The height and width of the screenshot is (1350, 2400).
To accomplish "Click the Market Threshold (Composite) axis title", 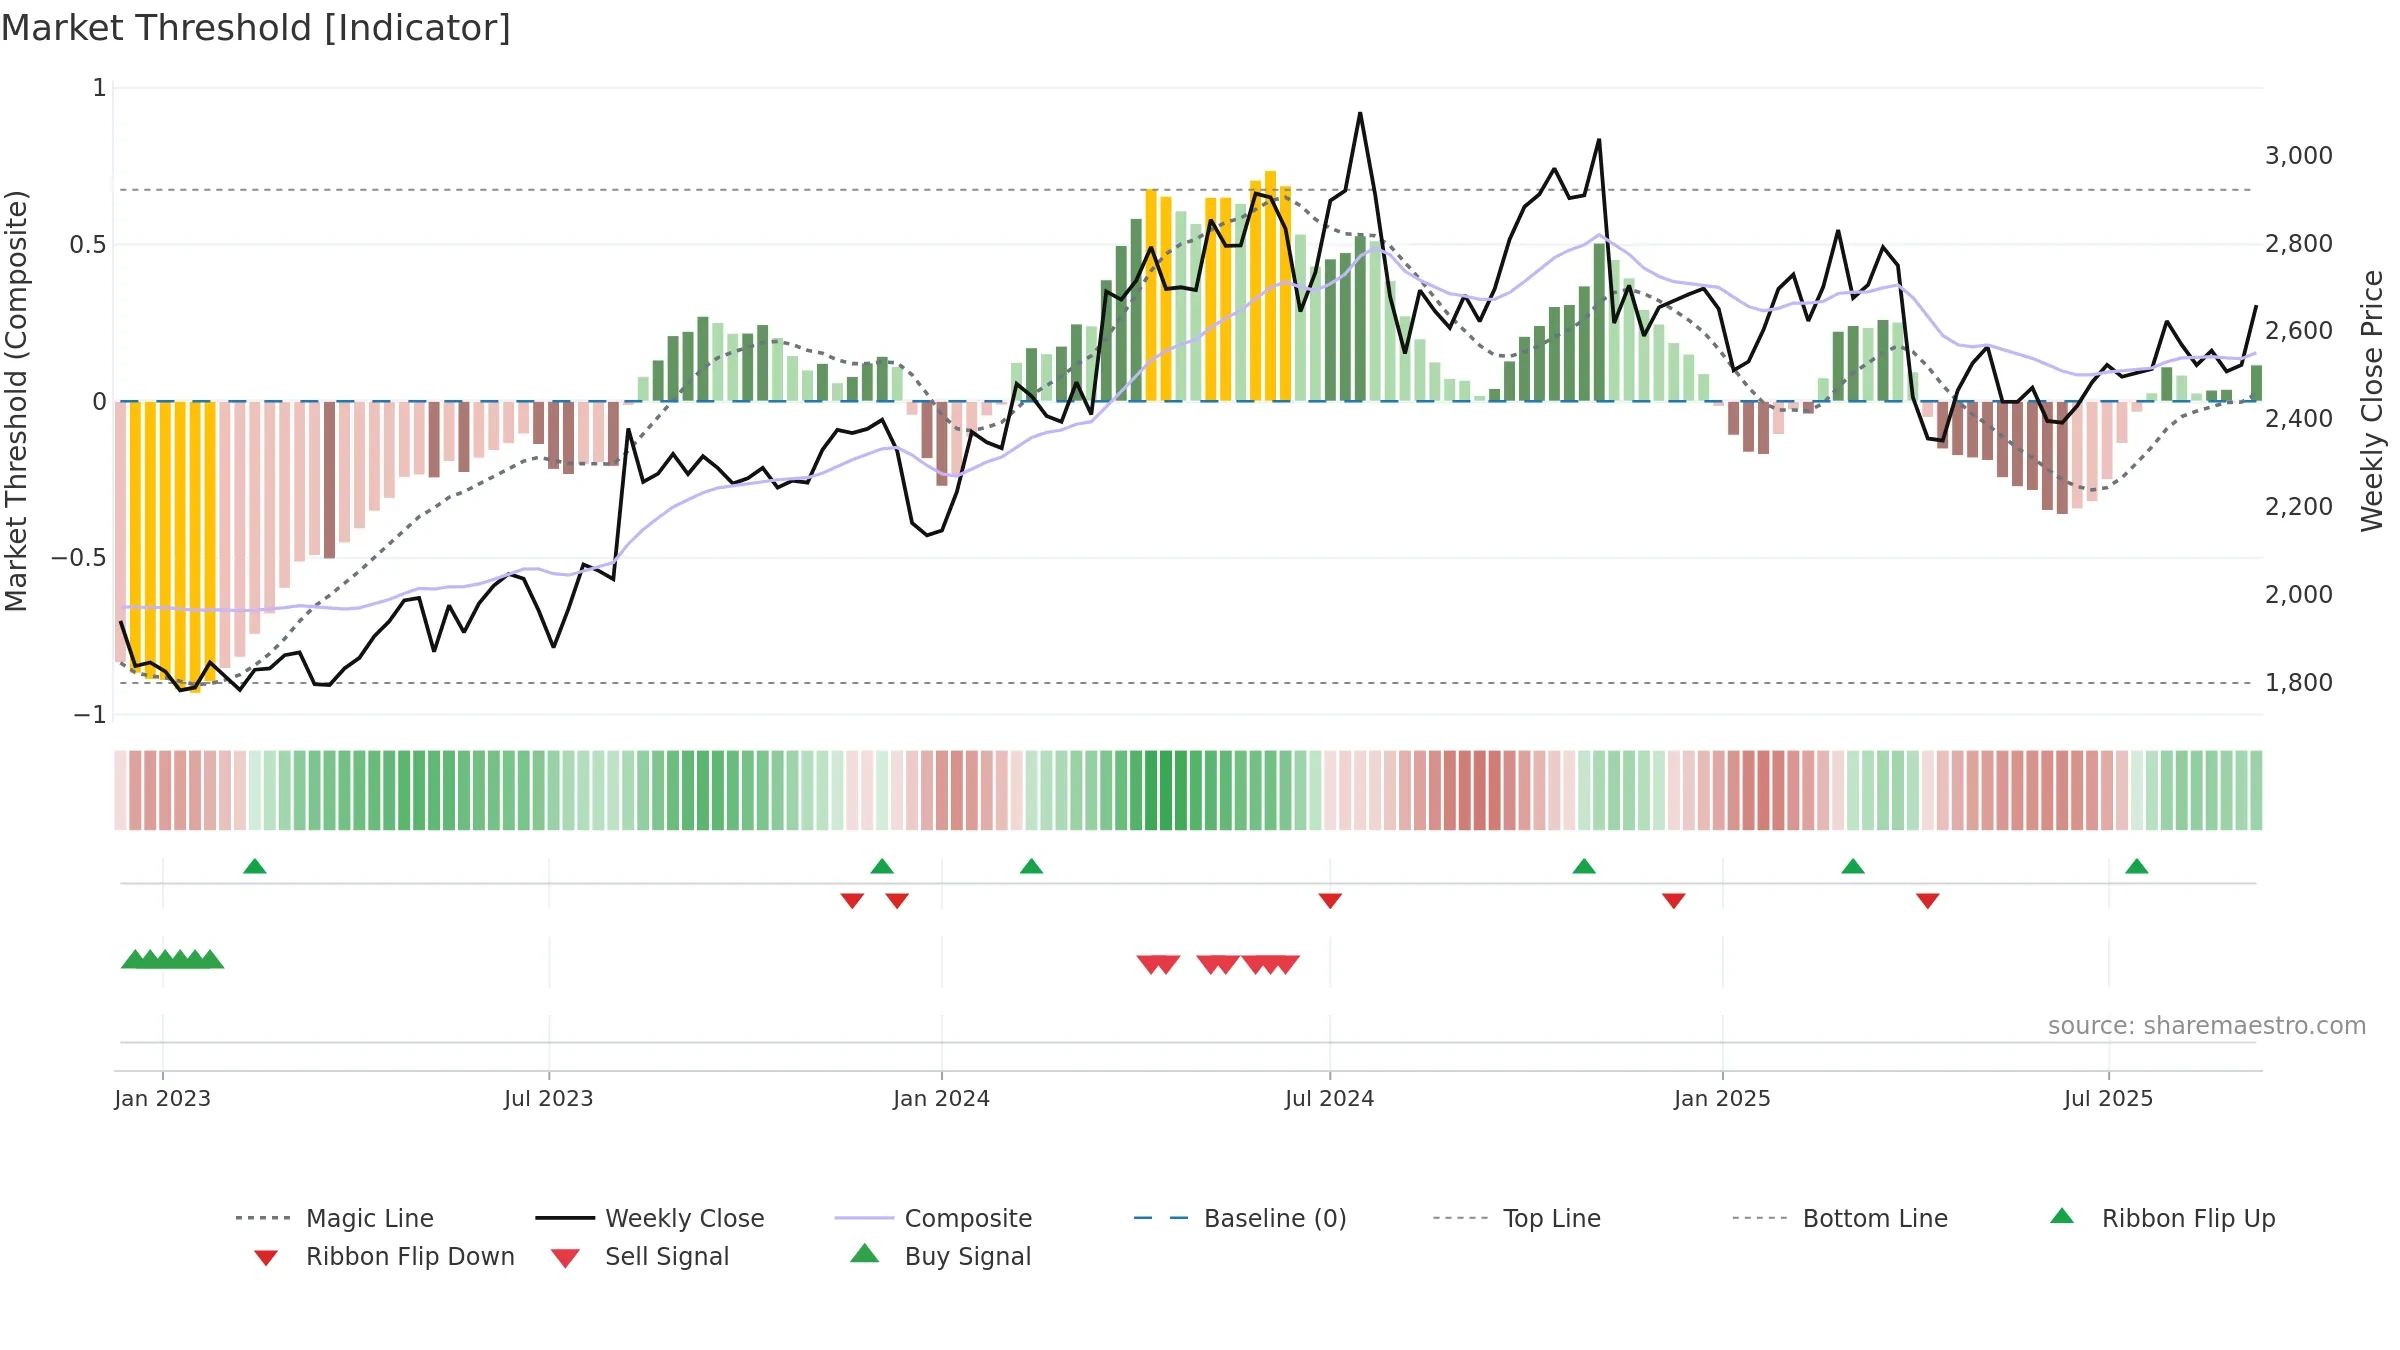I will click(x=16, y=401).
